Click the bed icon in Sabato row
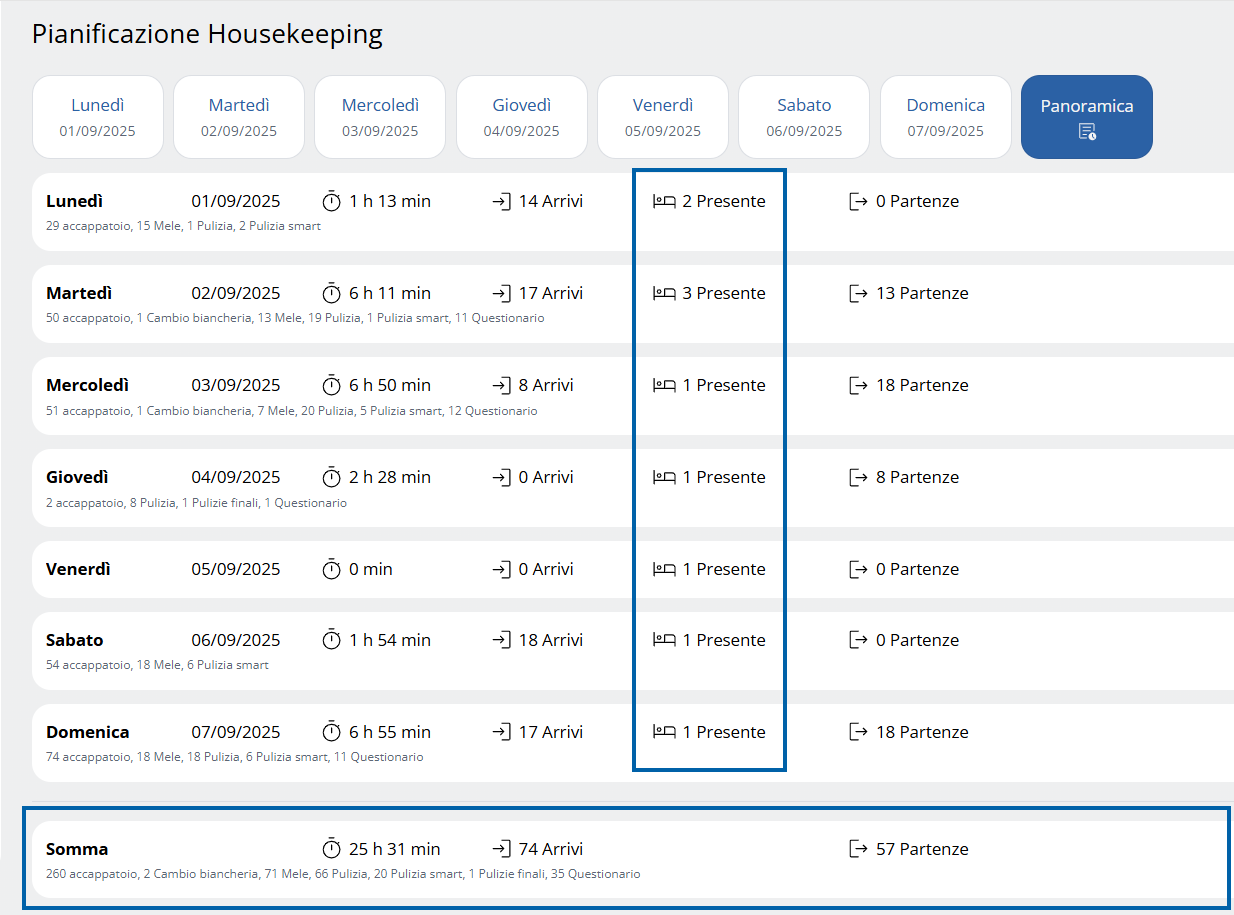1234x915 pixels. pyautogui.click(x=664, y=640)
